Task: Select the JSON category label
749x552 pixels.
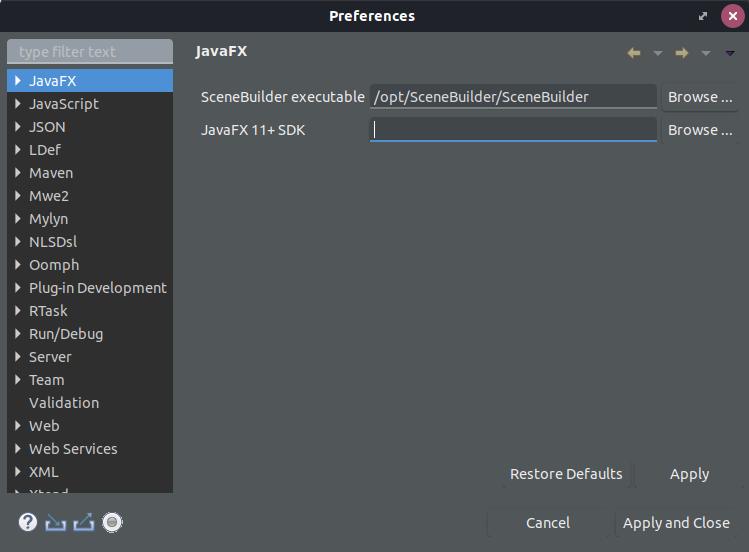Action: [47, 127]
